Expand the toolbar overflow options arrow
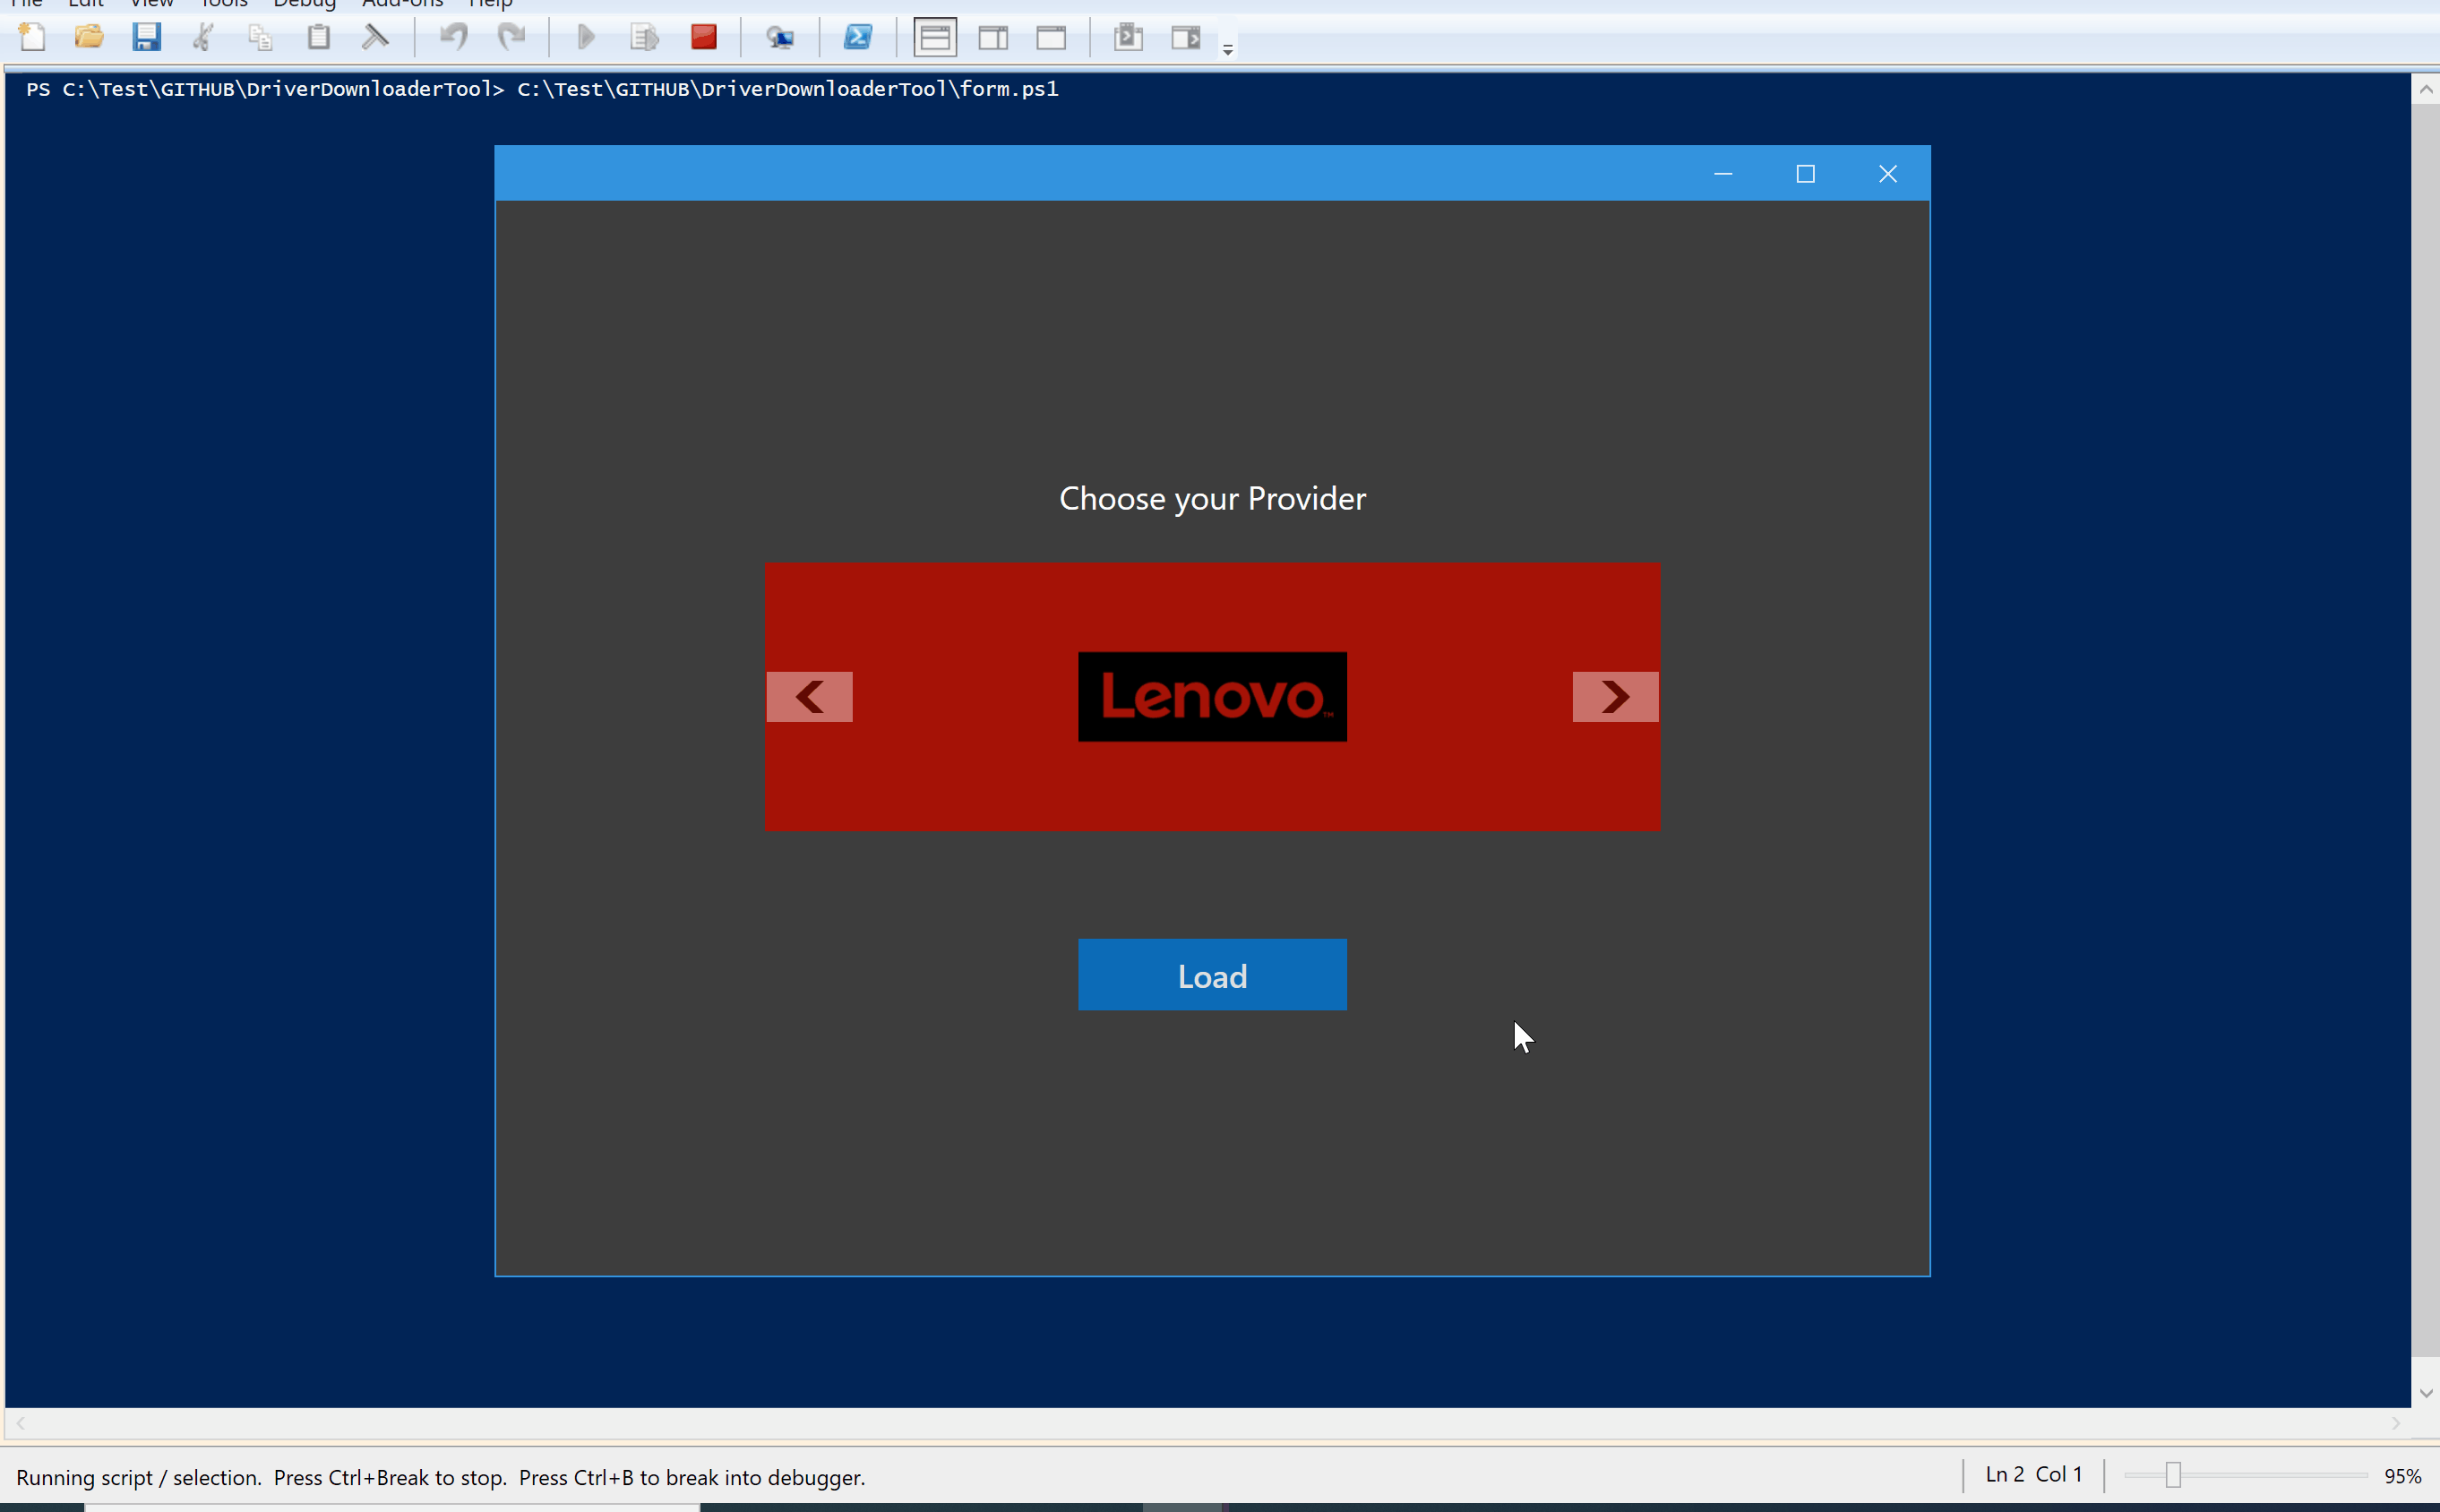 pyautogui.click(x=1228, y=48)
